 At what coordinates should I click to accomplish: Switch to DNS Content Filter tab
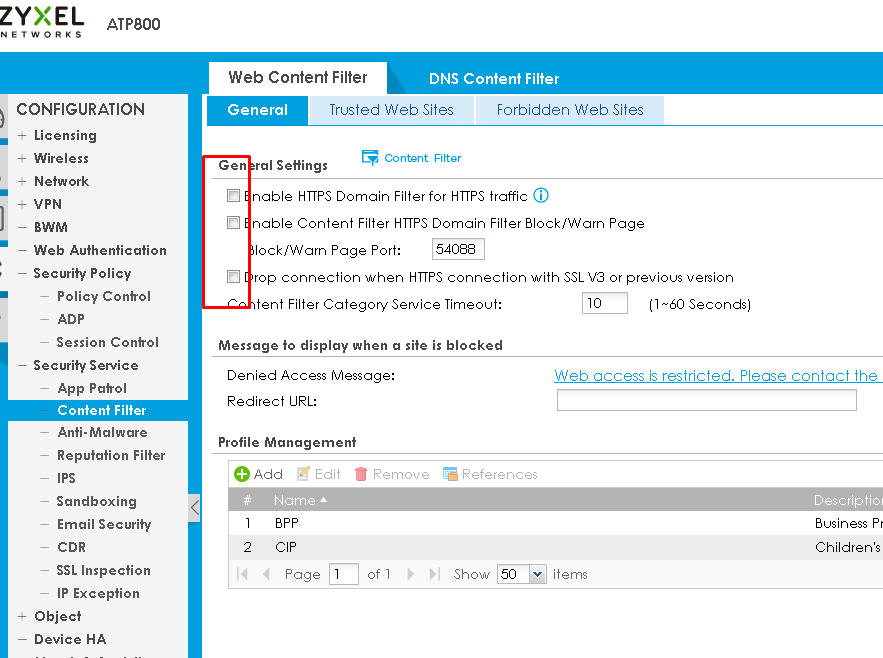494,79
